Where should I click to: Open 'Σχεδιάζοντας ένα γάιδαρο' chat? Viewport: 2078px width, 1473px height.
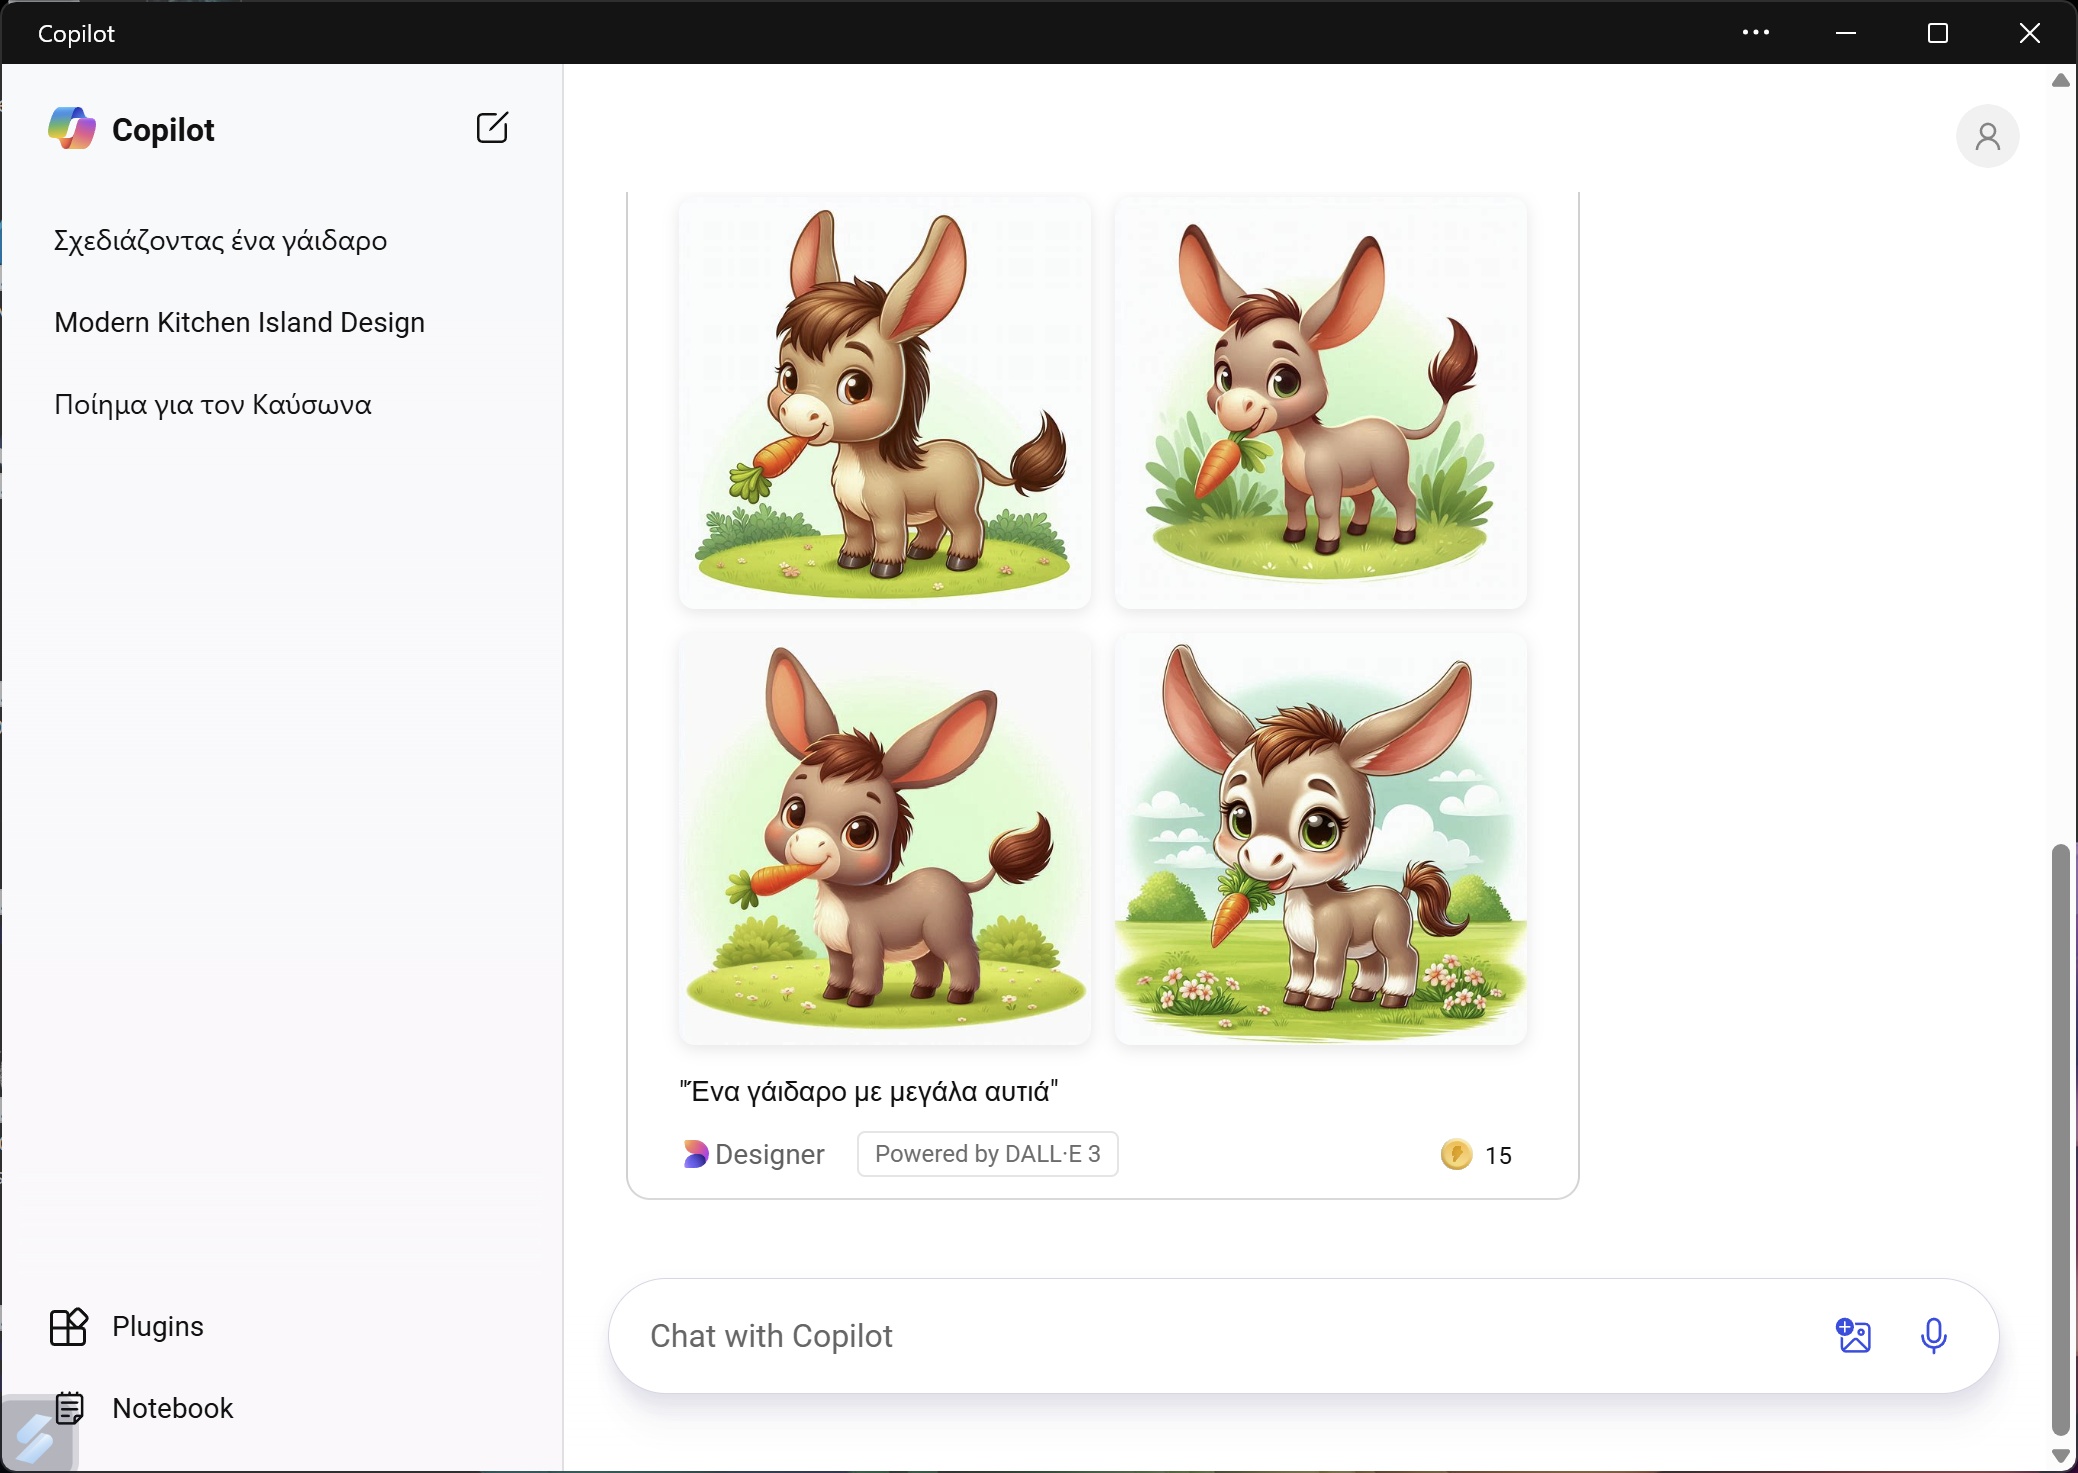(x=220, y=241)
